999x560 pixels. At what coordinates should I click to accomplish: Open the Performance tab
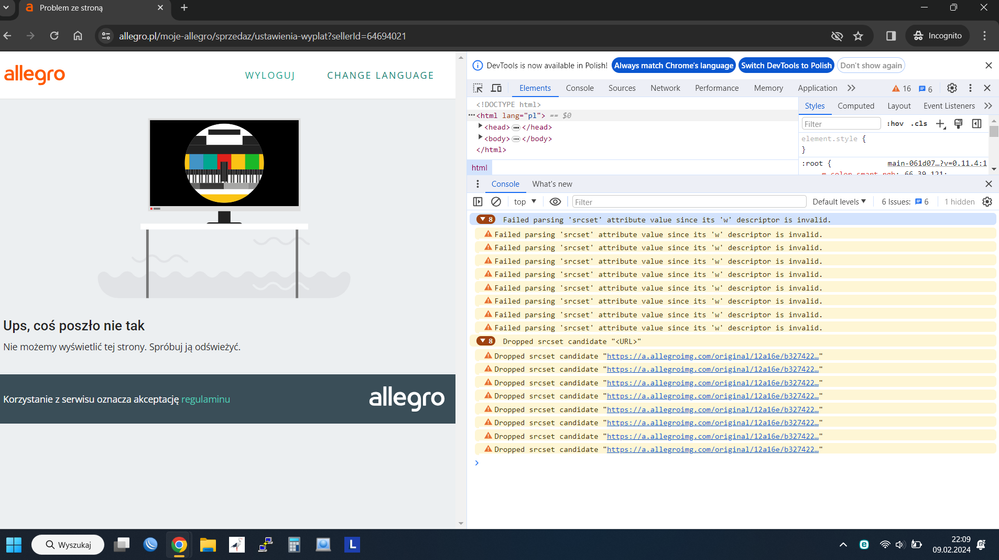[x=717, y=88]
